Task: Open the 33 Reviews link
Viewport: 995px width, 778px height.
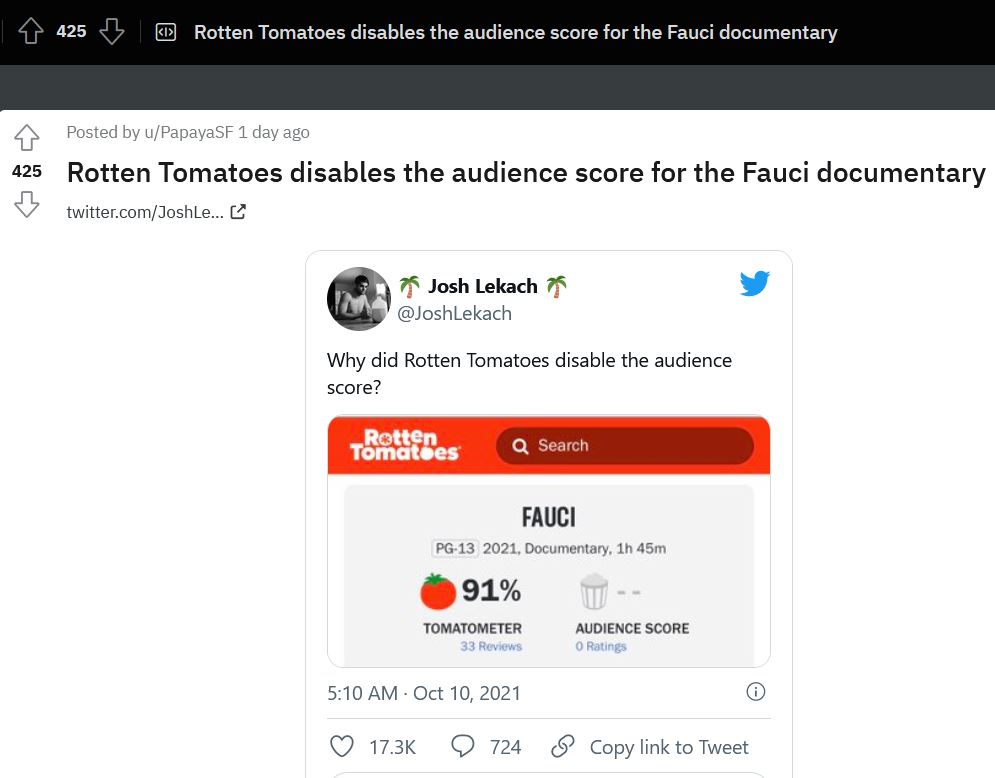Action: pos(491,646)
